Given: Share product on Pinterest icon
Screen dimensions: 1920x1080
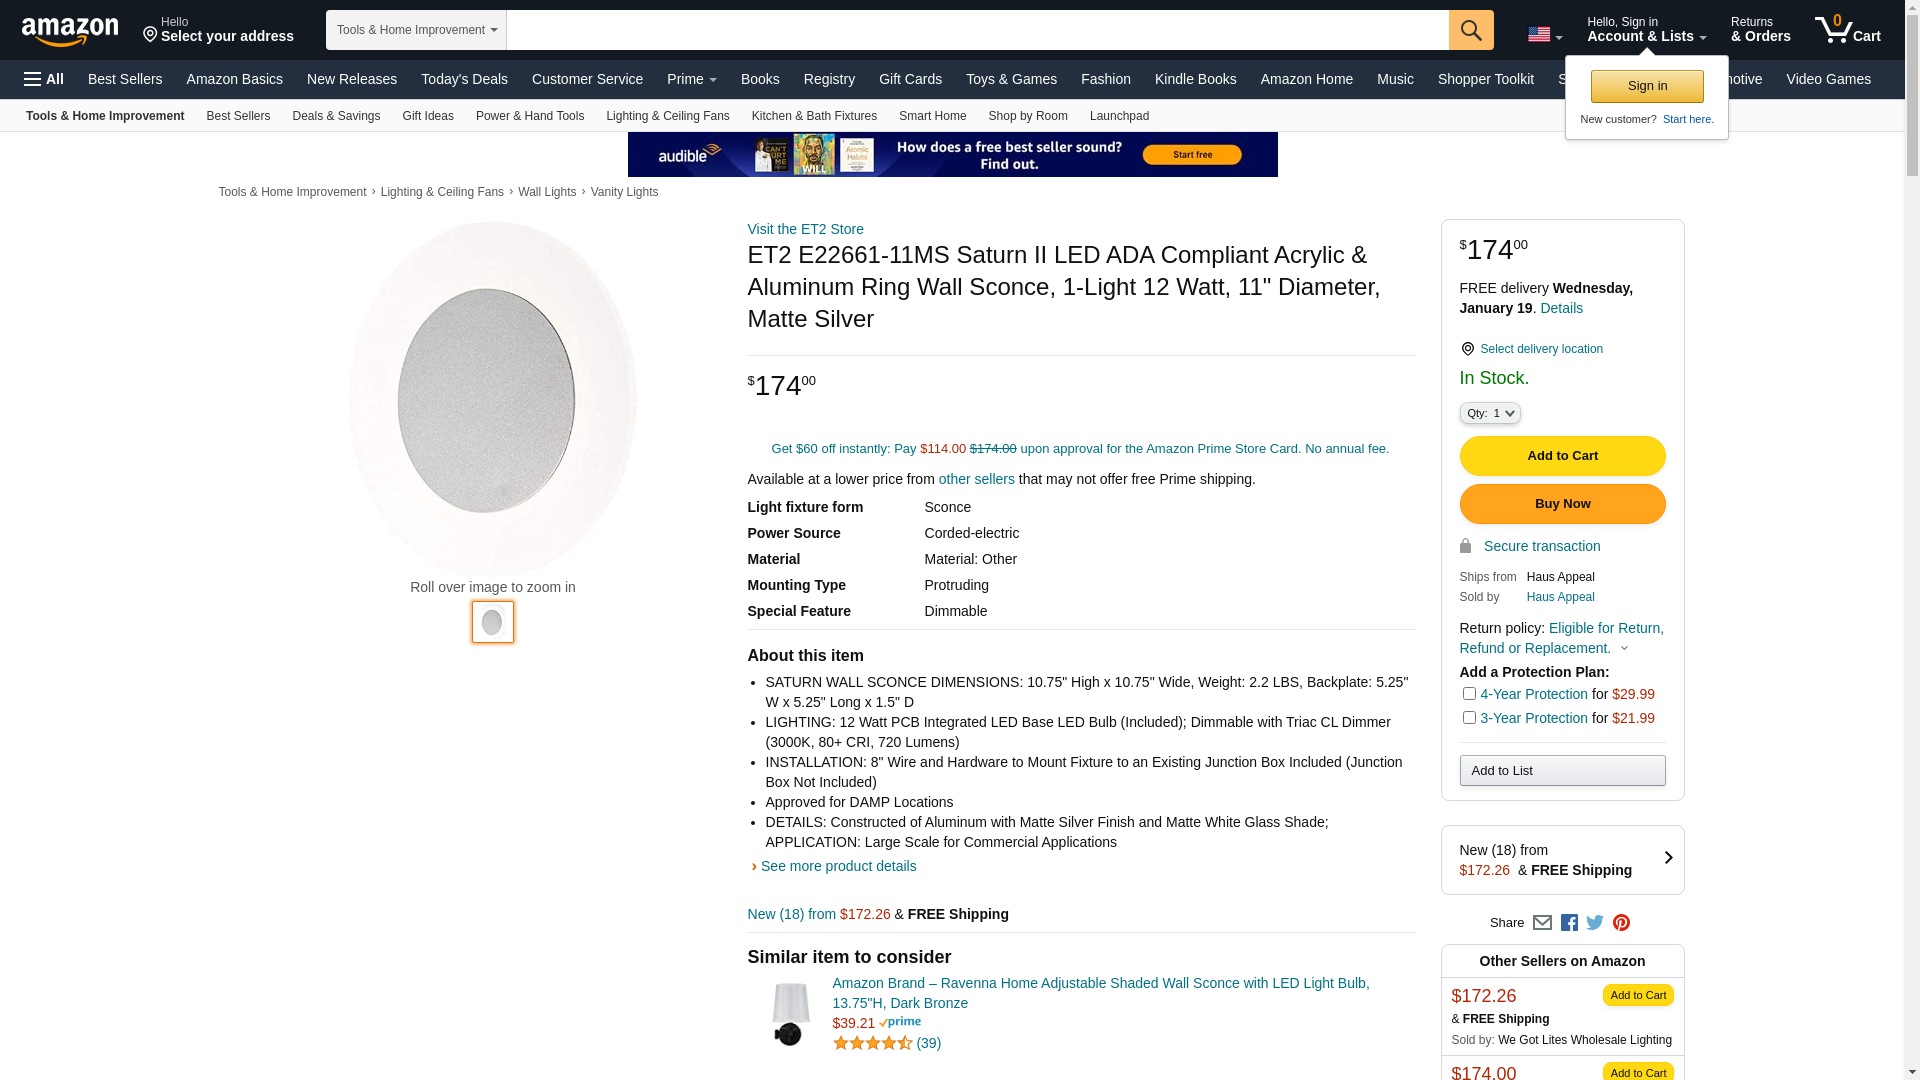Looking at the screenshot, I should click(x=1621, y=923).
